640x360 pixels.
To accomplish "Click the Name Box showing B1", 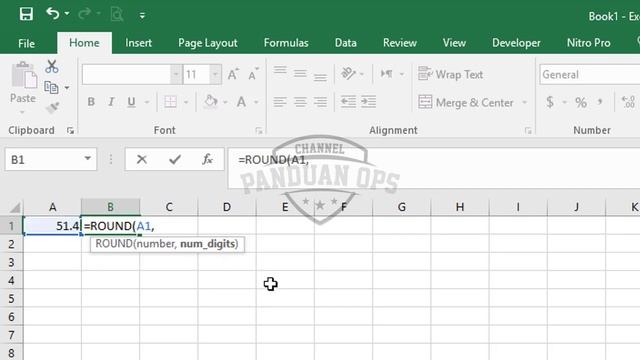I will point(44,159).
